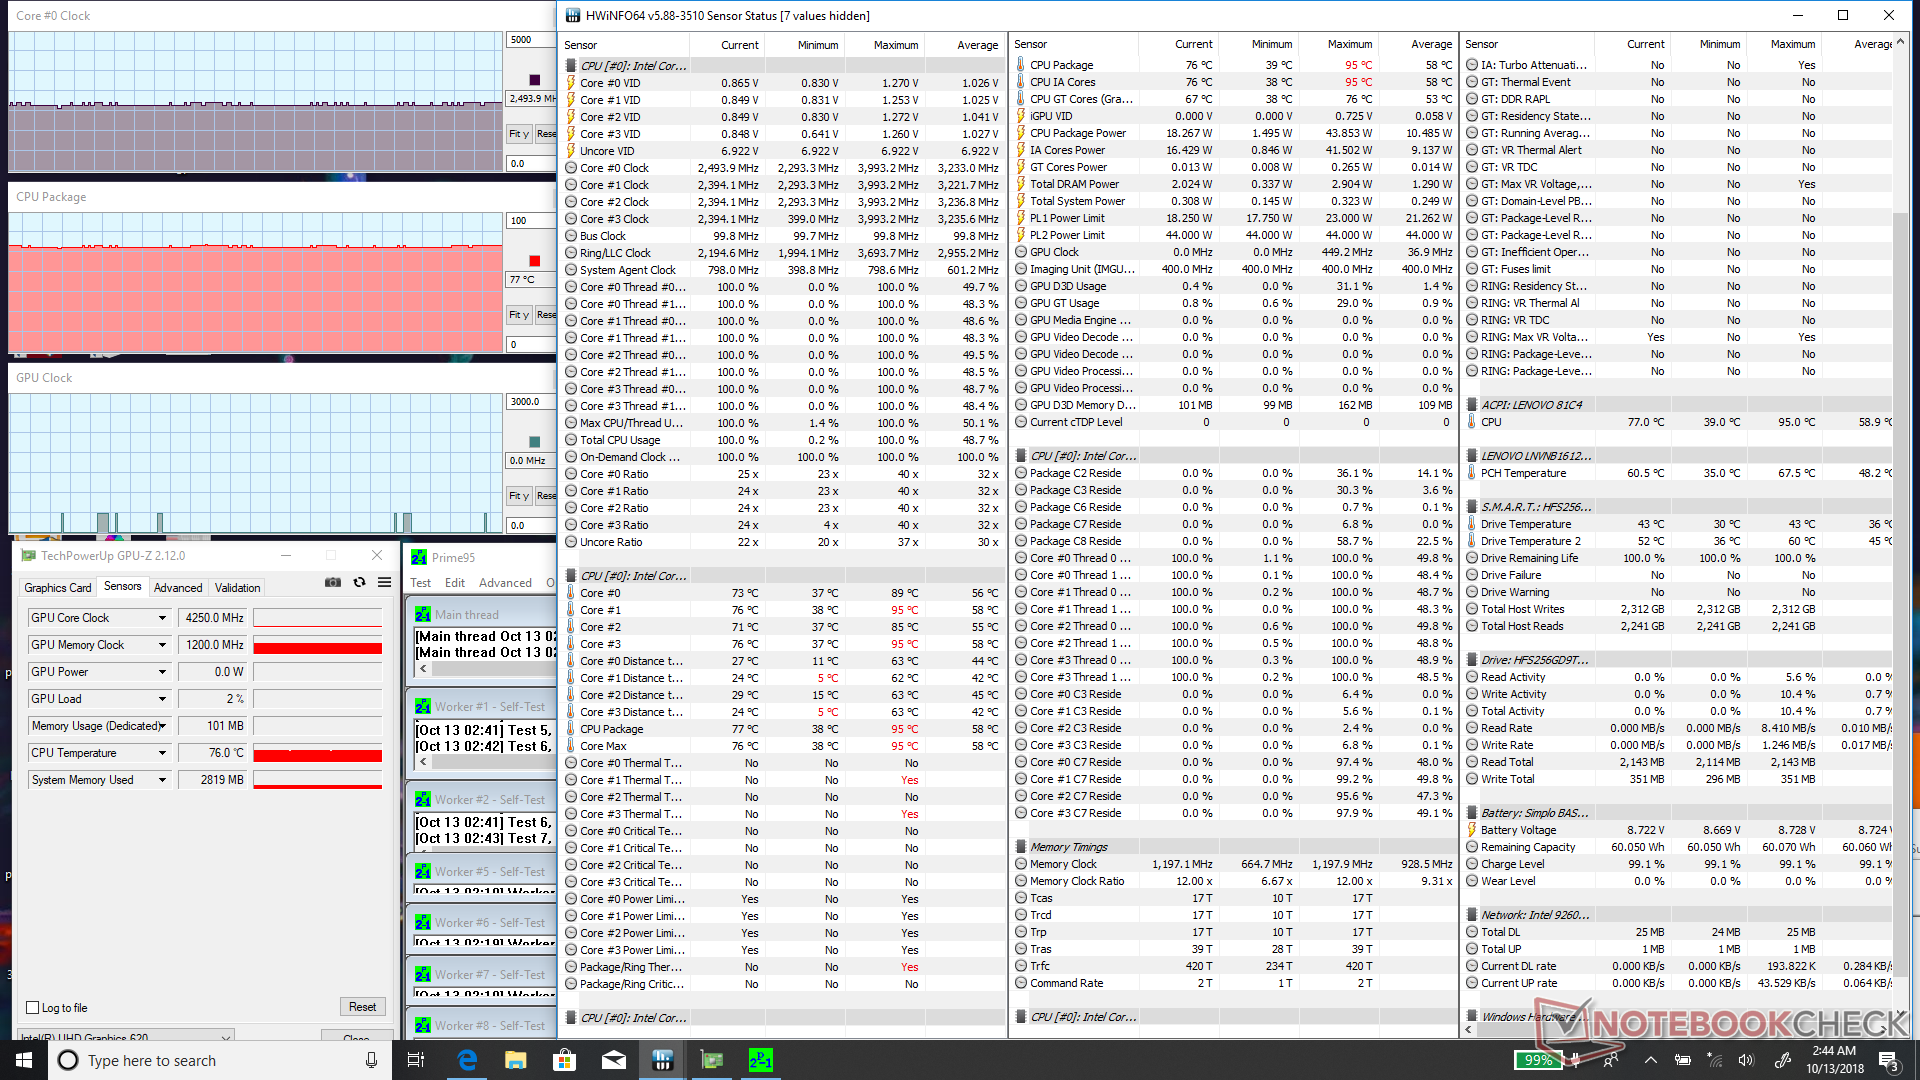Open the GPU-Z Advanced tab

point(178,588)
